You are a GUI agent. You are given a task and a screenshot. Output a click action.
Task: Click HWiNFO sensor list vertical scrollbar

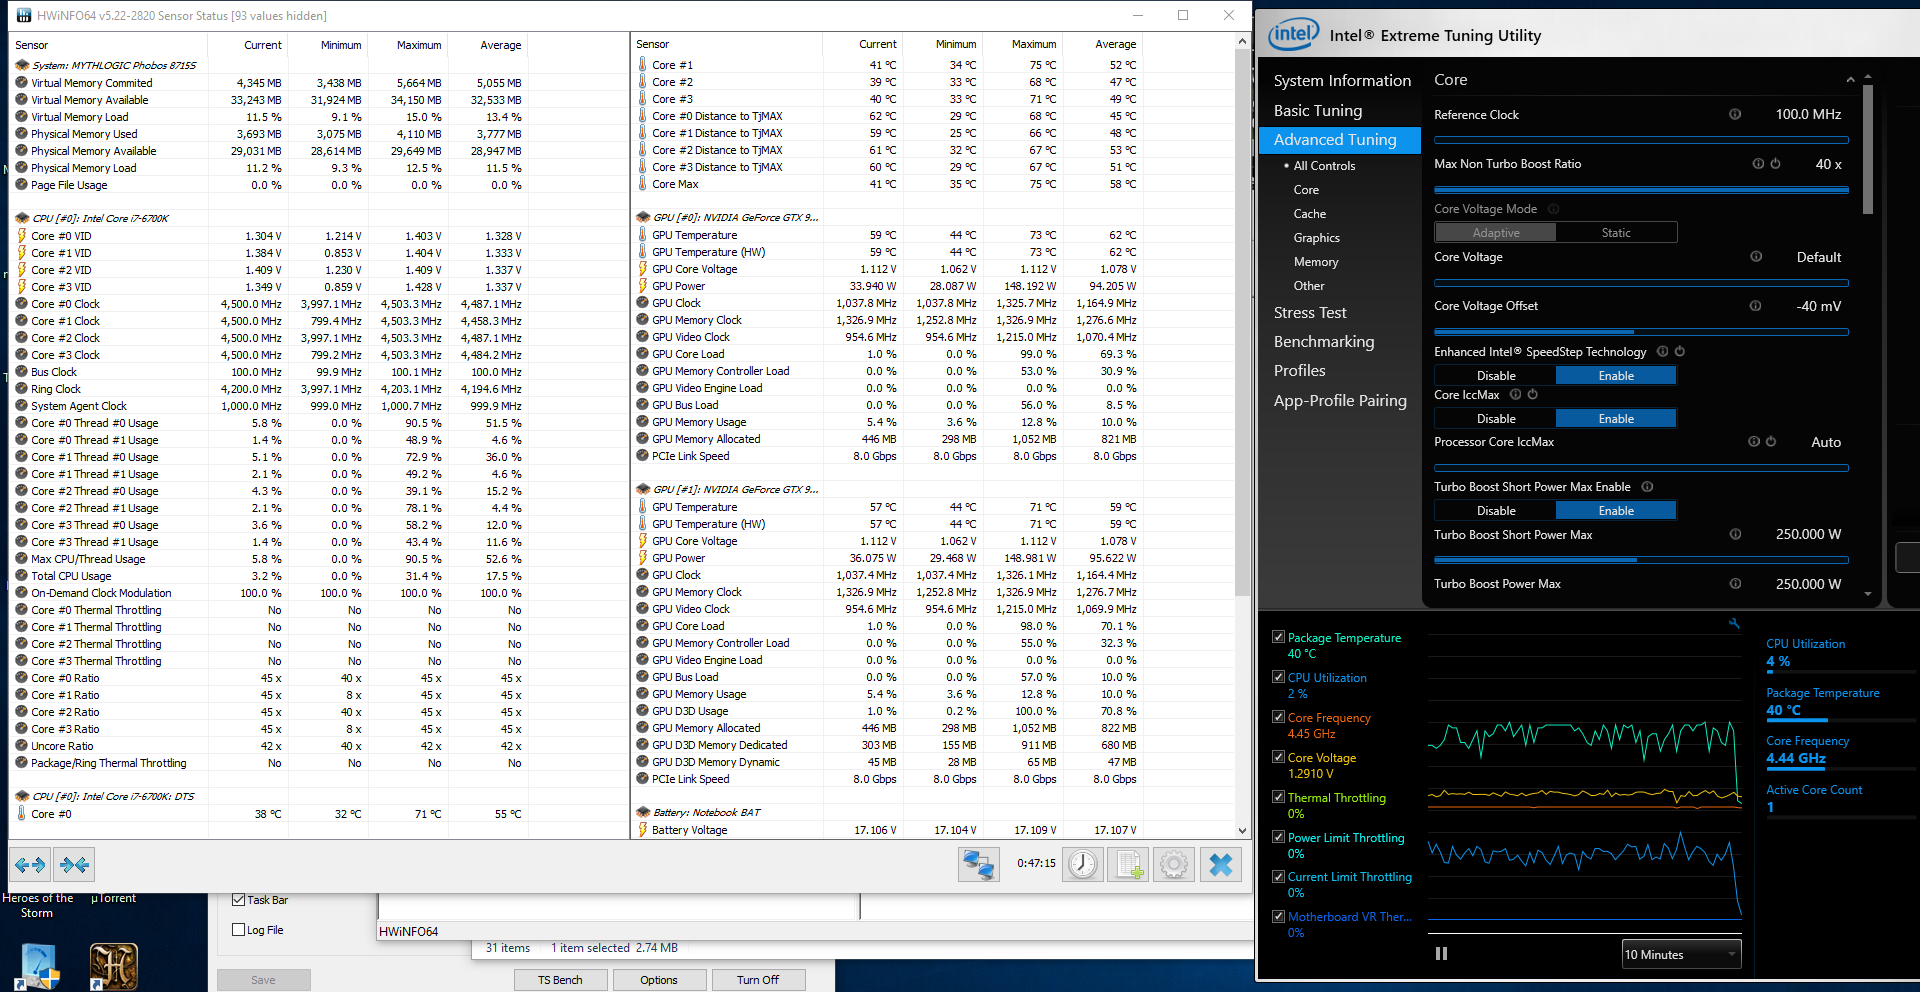(x=1242, y=435)
